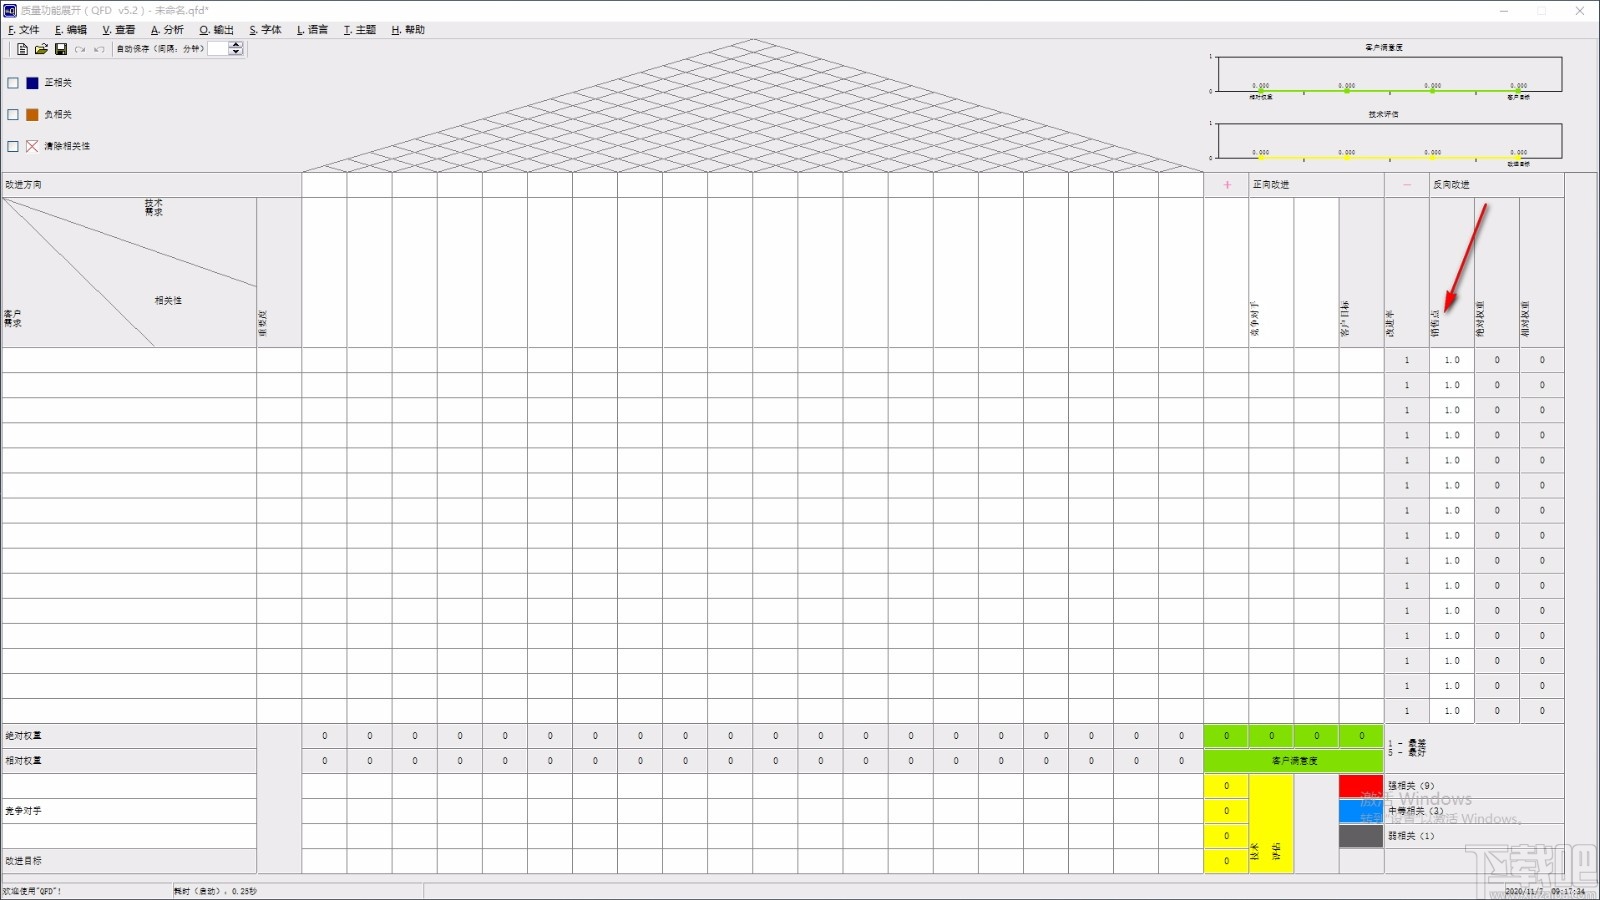Save the current QFD file
This screenshot has height=900, width=1600.
60,49
